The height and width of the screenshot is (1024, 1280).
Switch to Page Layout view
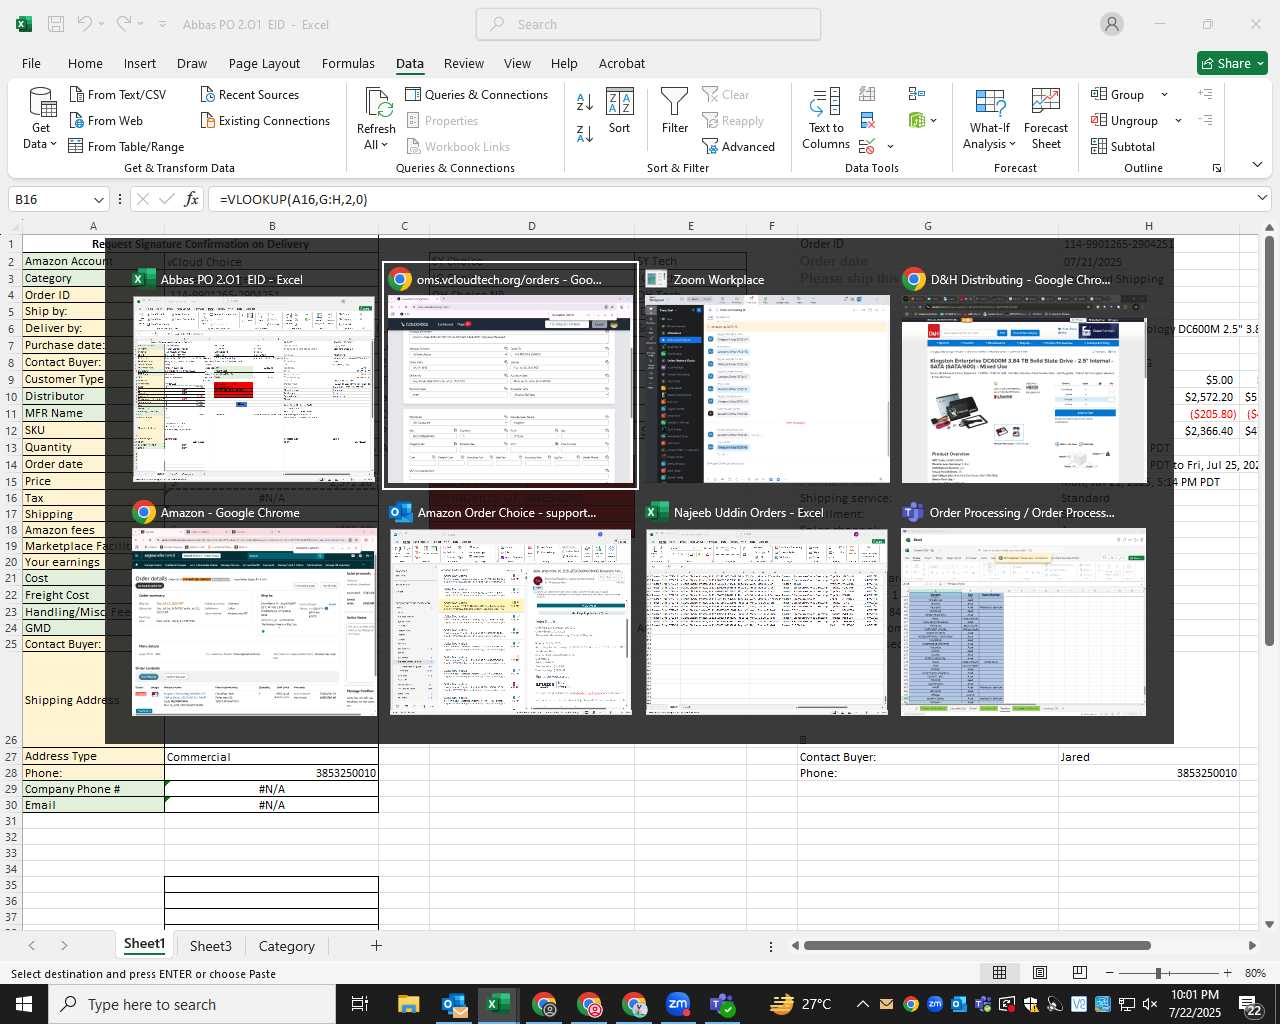(x=1039, y=972)
